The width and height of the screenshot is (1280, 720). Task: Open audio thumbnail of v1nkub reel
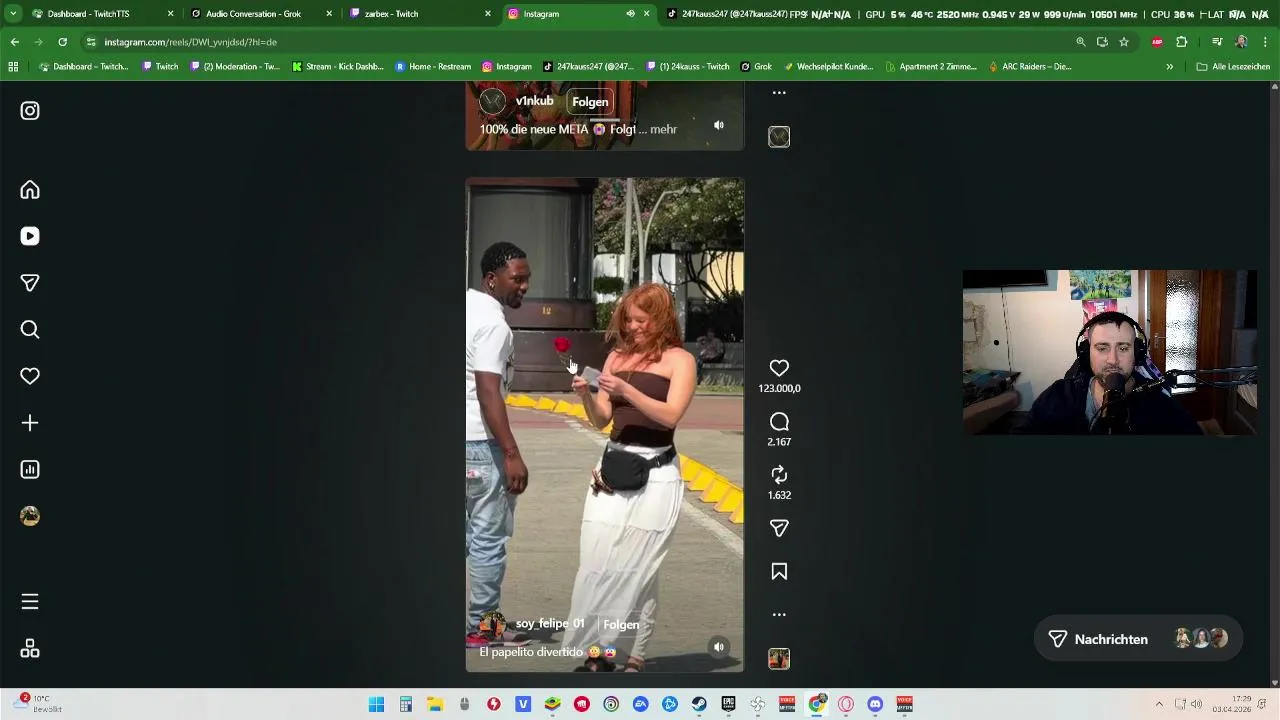click(x=779, y=137)
